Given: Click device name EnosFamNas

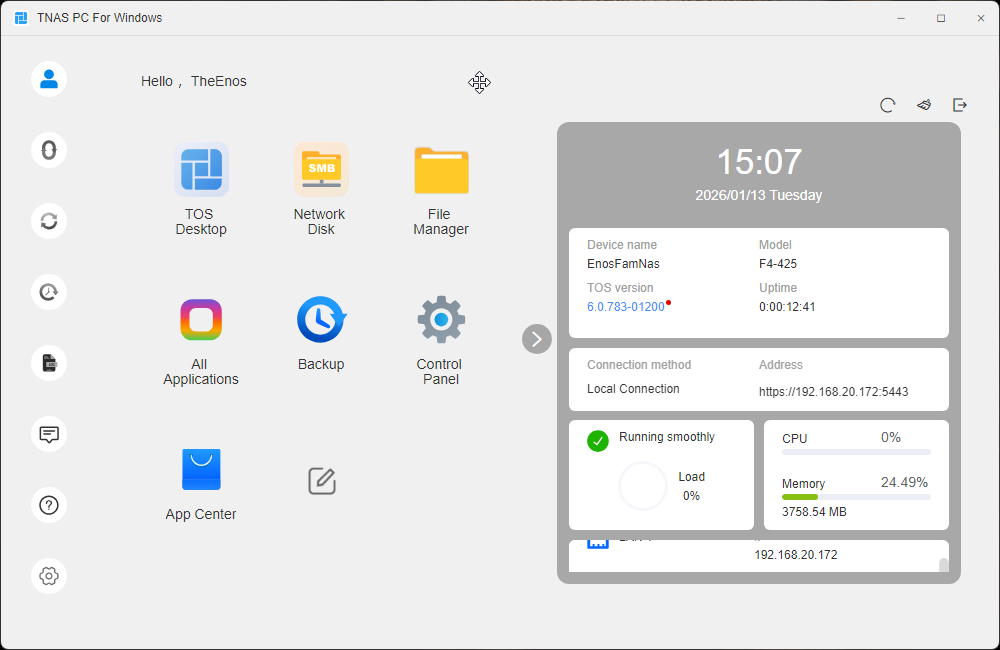Looking at the screenshot, I should tap(623, 263).
